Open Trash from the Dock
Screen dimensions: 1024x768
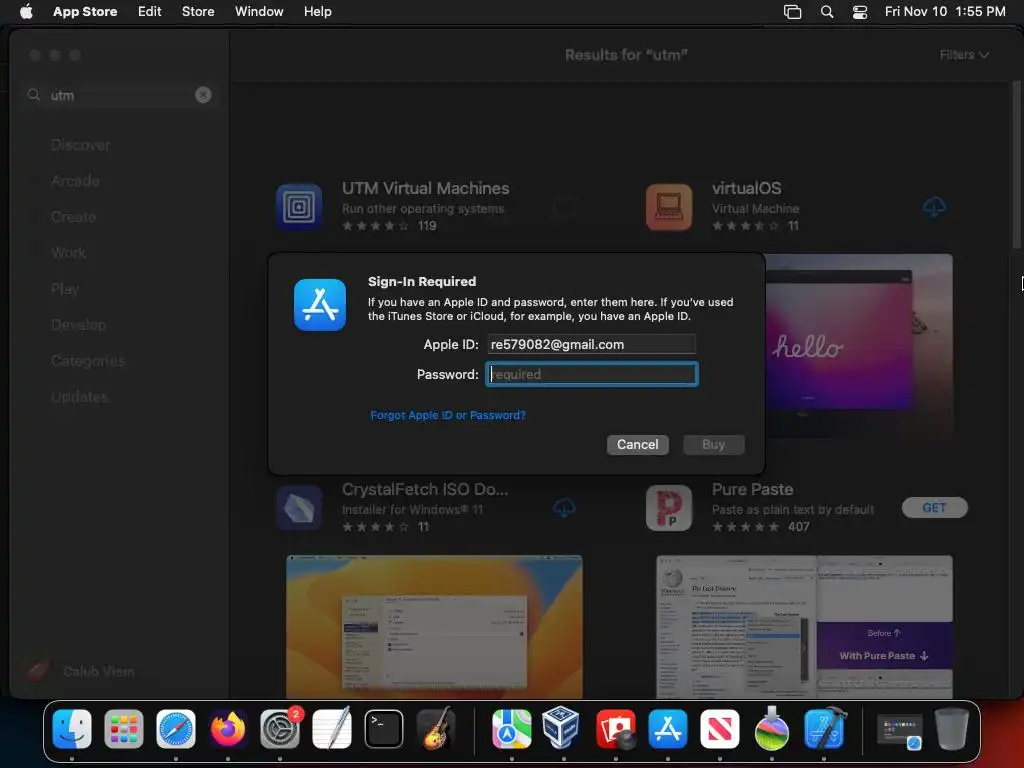[952, 729]
